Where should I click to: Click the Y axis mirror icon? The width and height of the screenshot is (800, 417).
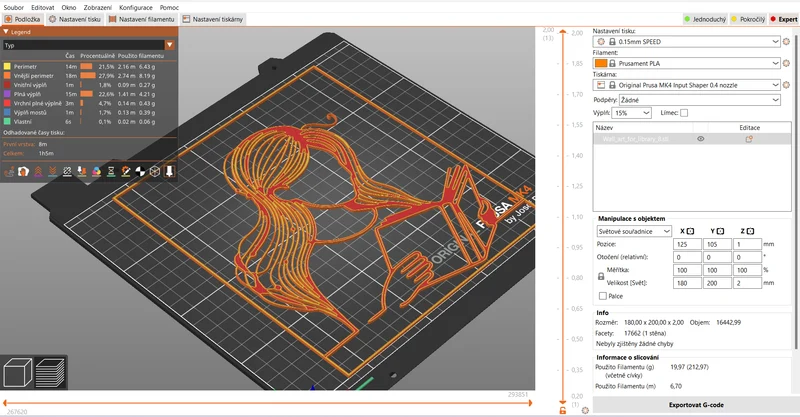[x=720, y=231]
